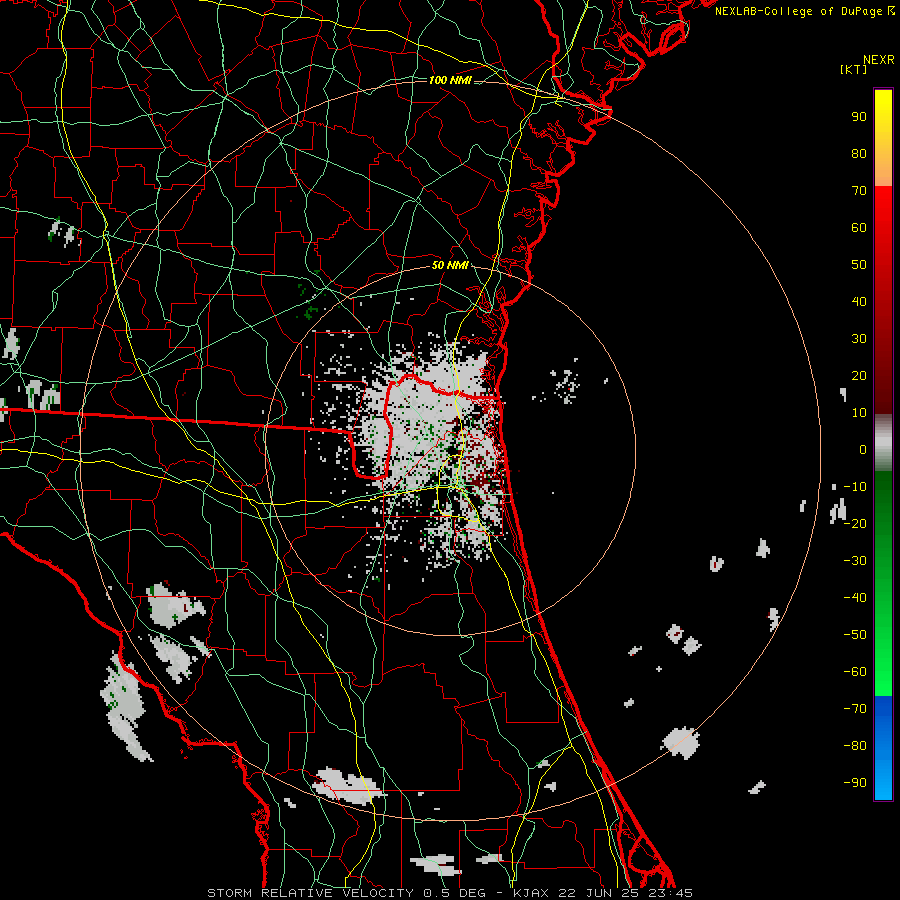Screen dimensions: 900x900
Task: Click the -20 knot scale value
Action: (x=855, y=523)
